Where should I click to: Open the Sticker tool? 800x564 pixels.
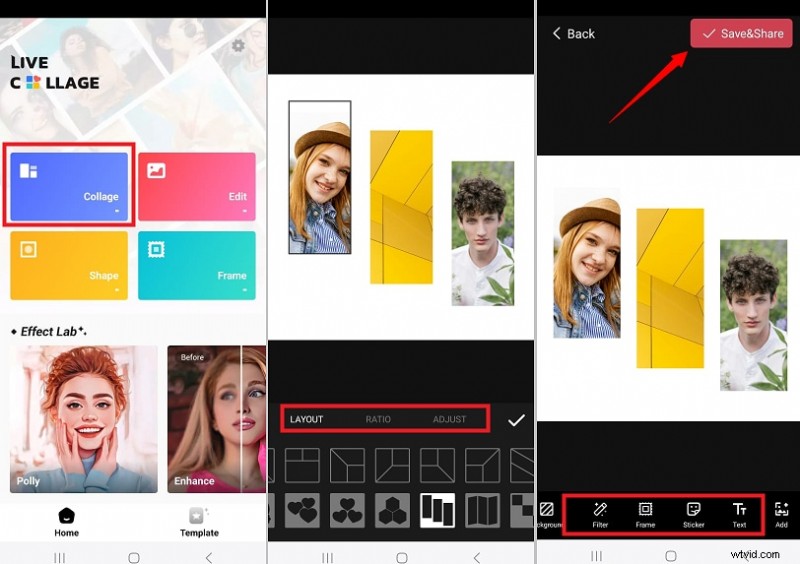[693, 514]
